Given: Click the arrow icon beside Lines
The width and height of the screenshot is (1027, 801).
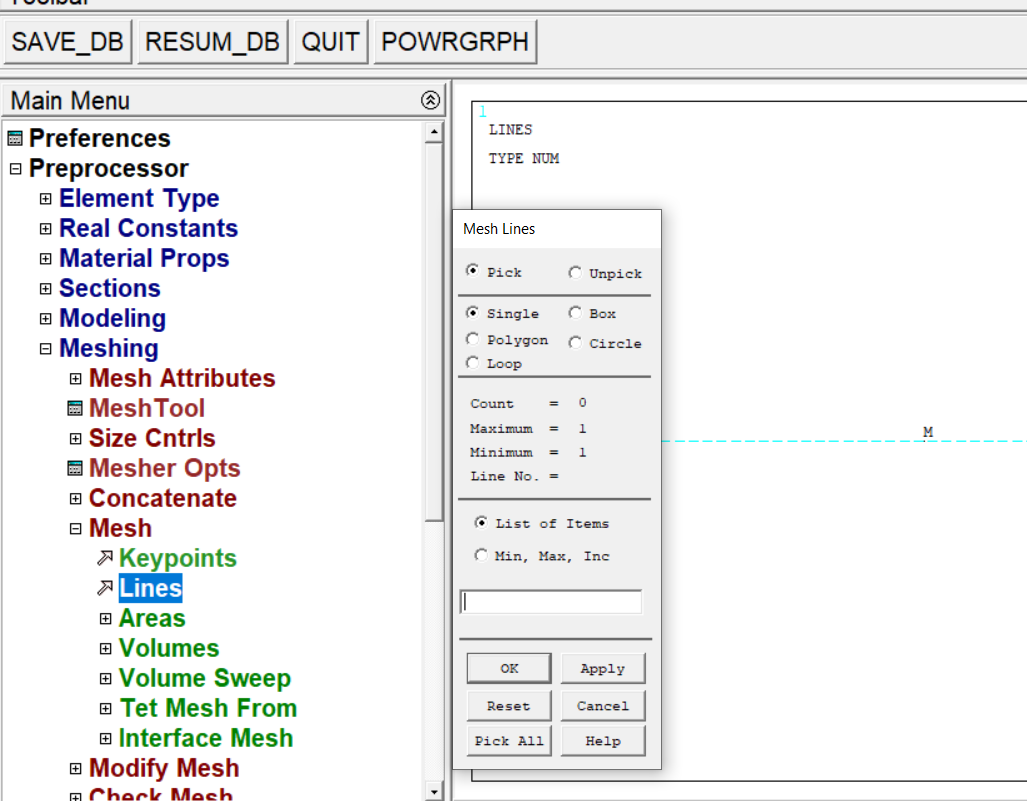Looking at the screenshot, I should point(105,588).
